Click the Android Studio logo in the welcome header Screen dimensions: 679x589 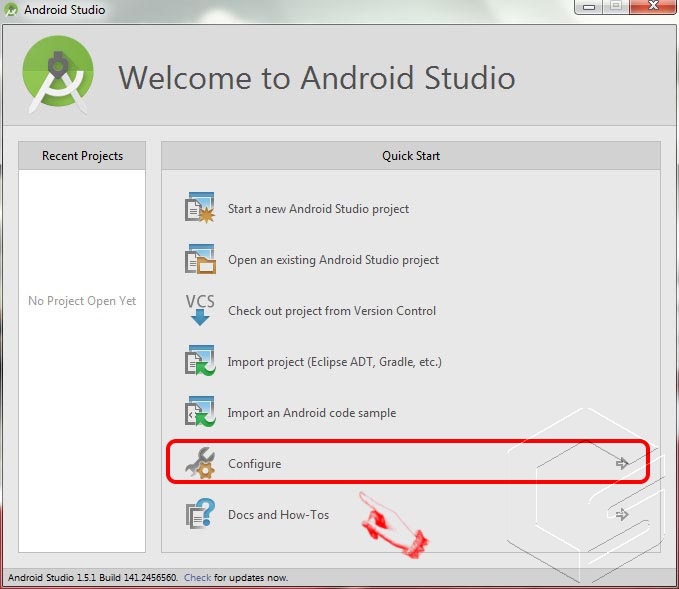click(x=58, y=75)
